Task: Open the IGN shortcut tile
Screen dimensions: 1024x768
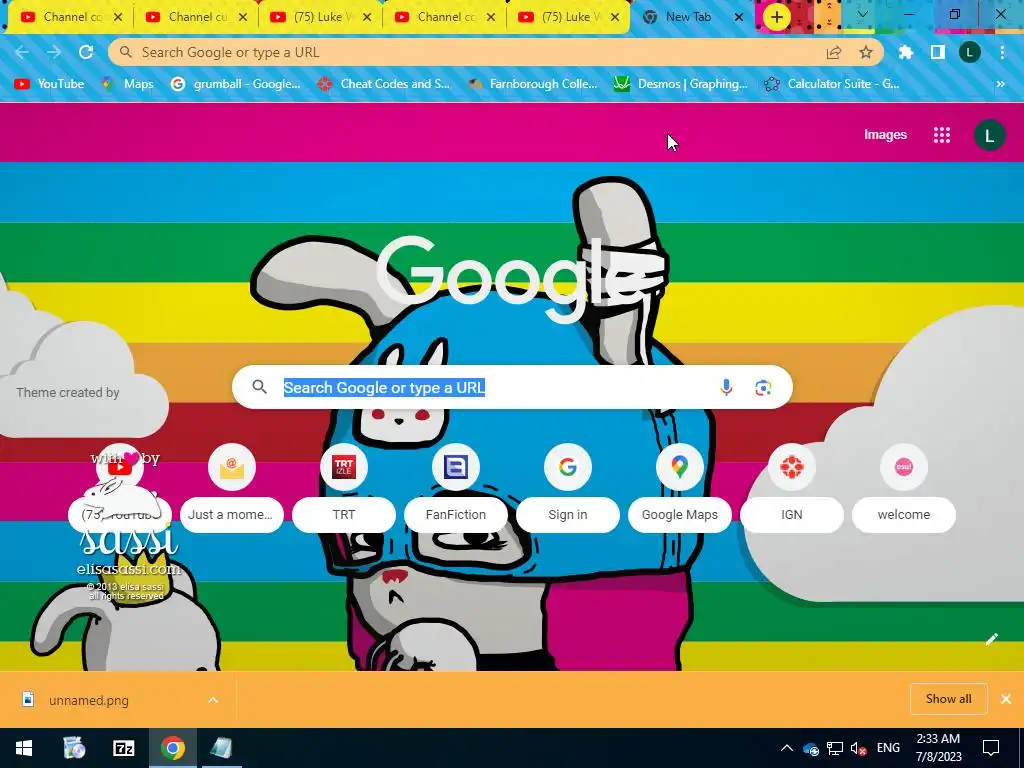Action: [792, 488]
